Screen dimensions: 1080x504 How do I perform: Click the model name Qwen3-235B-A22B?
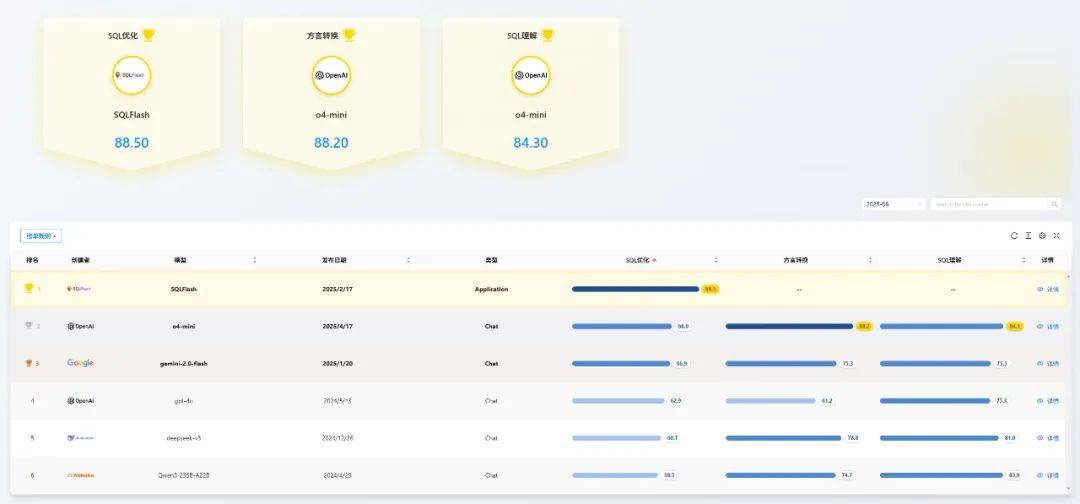183,475
